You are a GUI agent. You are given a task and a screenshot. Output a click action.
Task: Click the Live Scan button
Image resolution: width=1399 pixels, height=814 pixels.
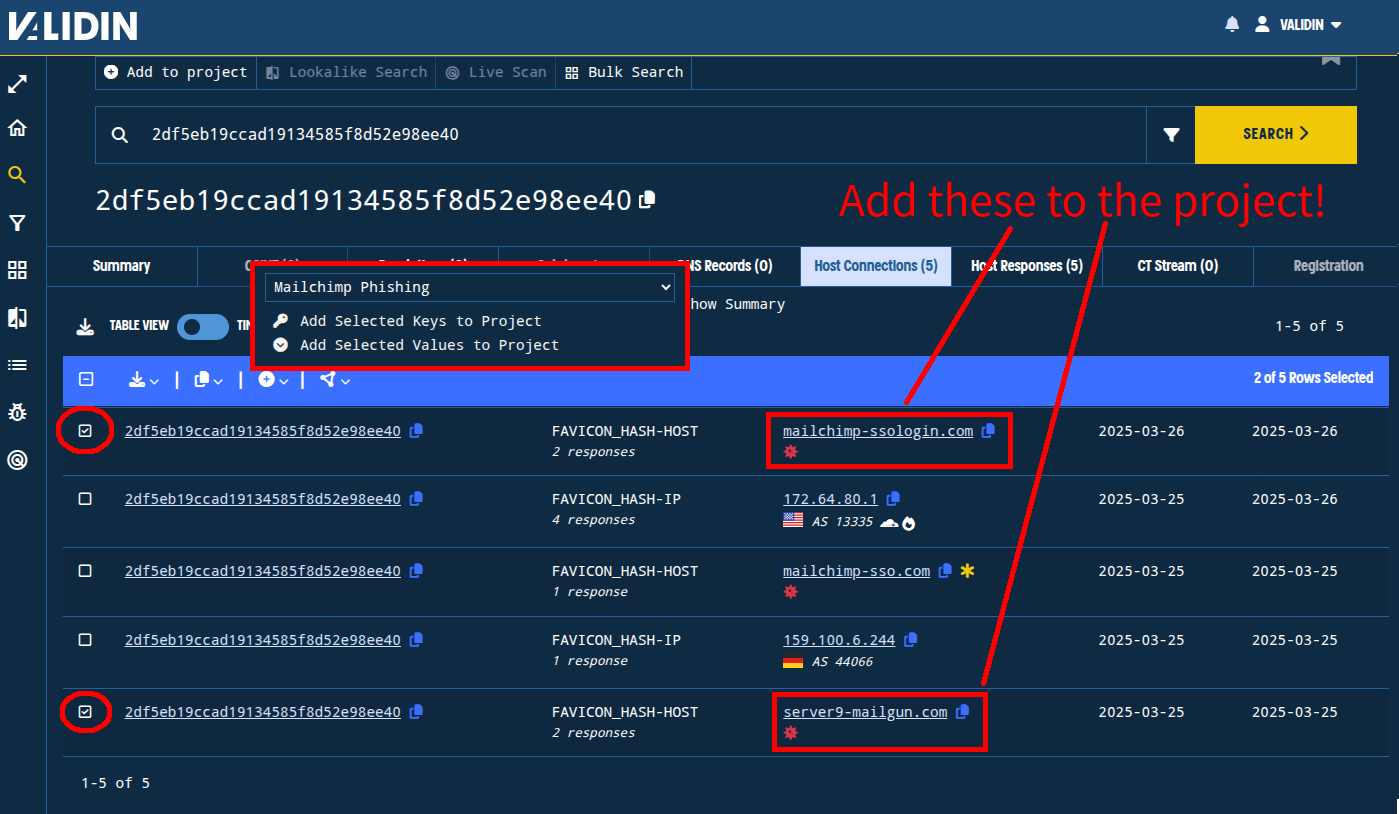pyautogui.click(x=496, y=72)
